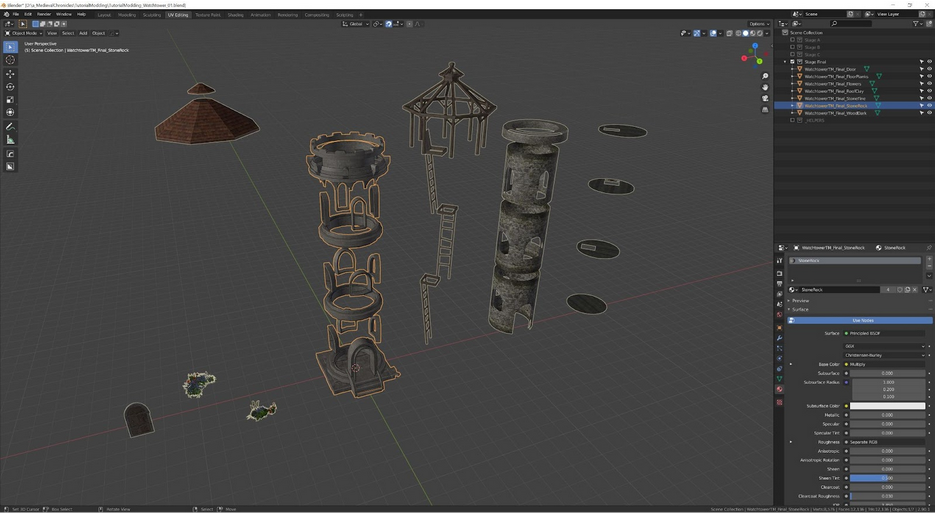
Task: Click the white Subsurface Color swatch
Action: tap(887, 406)
